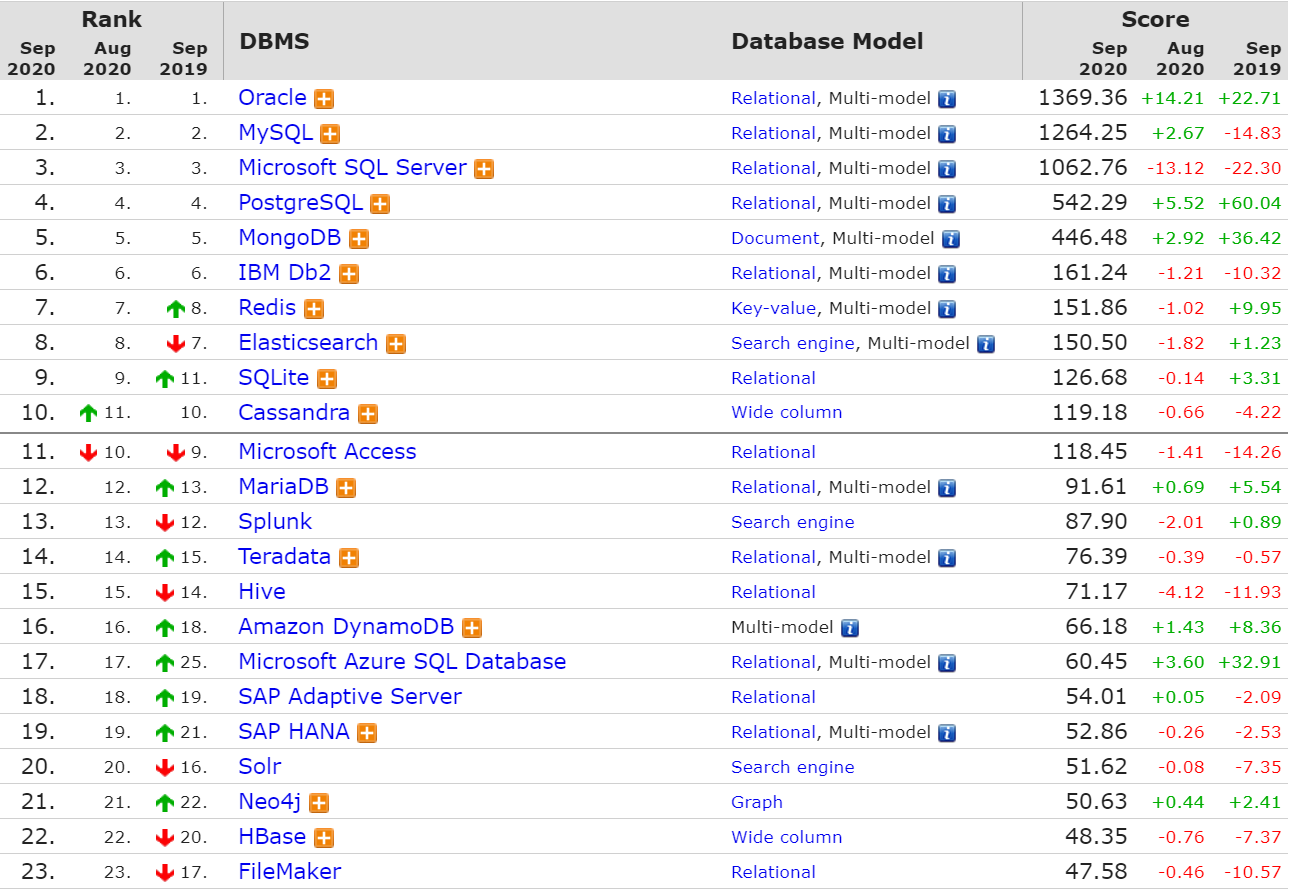Click the plus icon beside Amazon DynamoDB
This screenshot has height=889, width=1289.
pyautogui.click(x=472, y=628)
